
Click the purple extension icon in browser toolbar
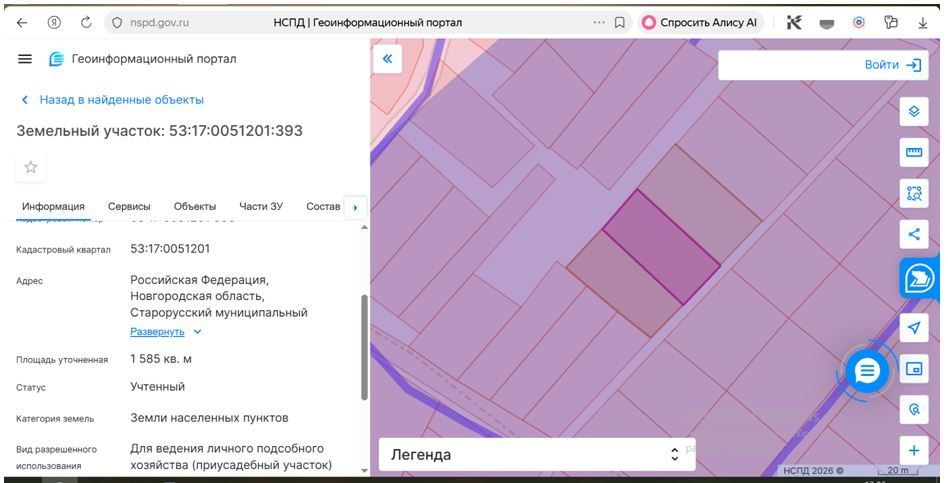point(859,23)
